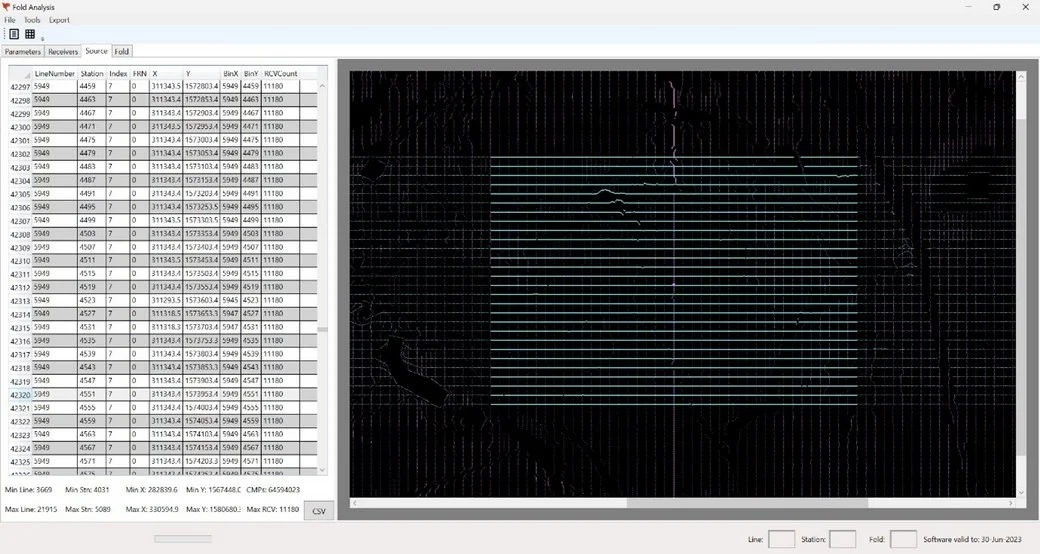Restore the window with the maximize button
Screen dimensions: 1040x554
click(996, 7)
